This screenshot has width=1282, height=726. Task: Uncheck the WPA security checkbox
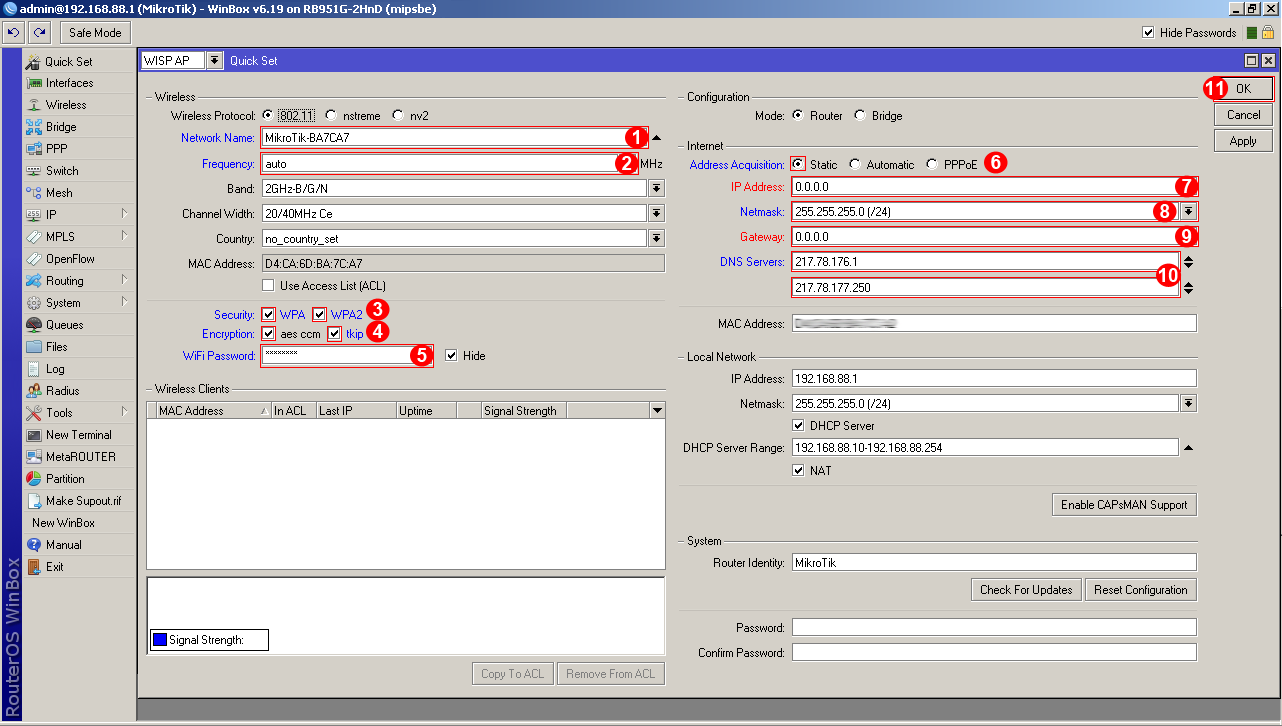click(268, 315)
